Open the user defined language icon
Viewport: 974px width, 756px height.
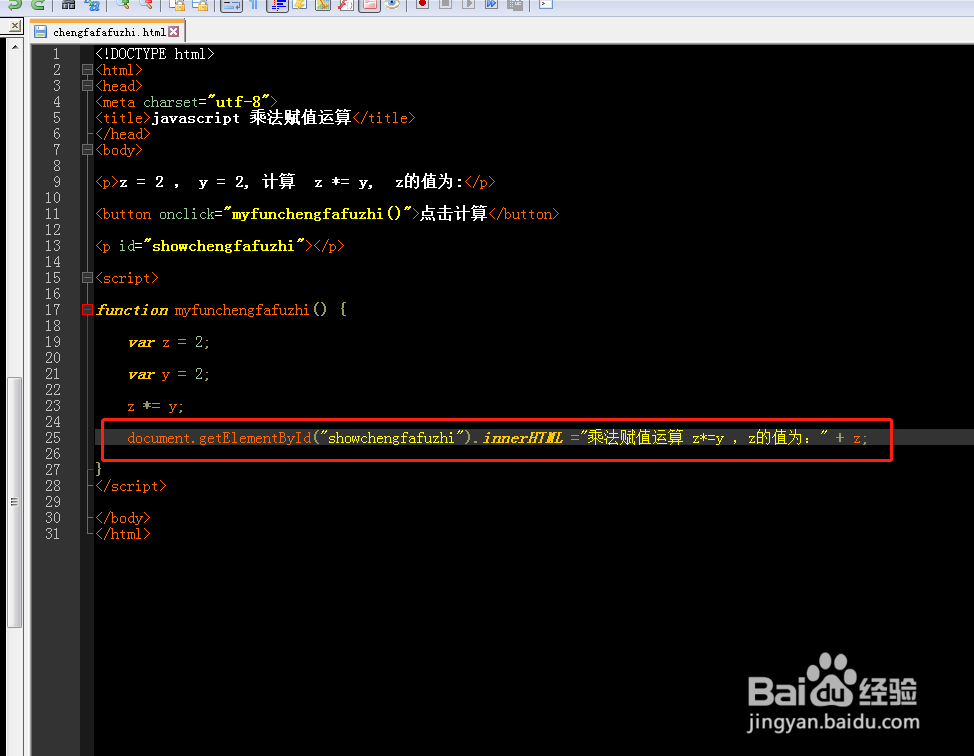(300, 4)
